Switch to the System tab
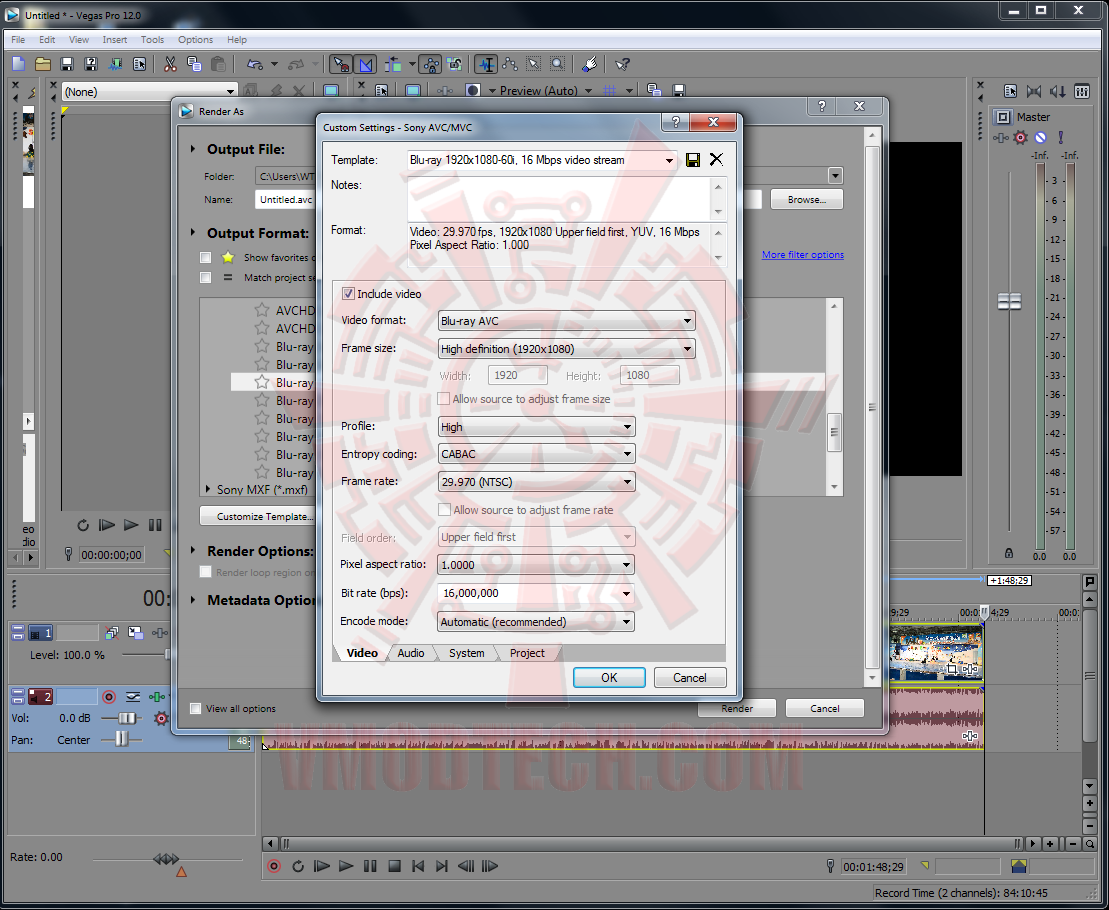 click(x=467, y=653)
